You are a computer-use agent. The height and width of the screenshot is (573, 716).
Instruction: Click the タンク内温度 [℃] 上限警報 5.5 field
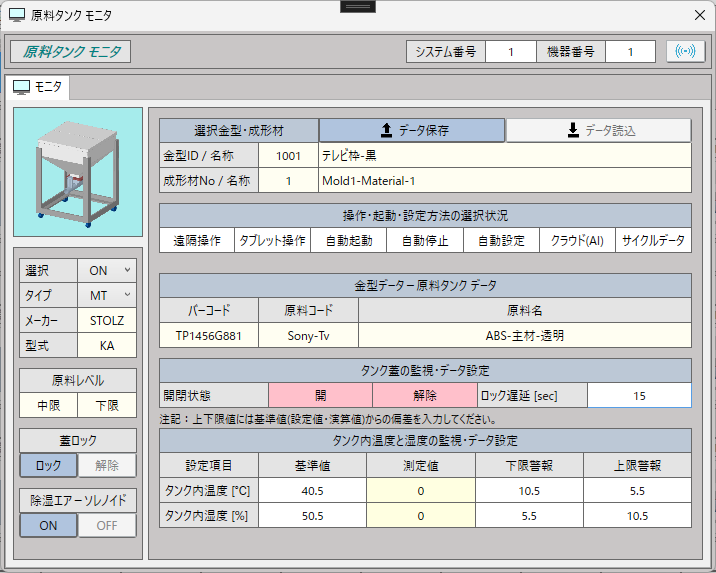pos(637,491)
